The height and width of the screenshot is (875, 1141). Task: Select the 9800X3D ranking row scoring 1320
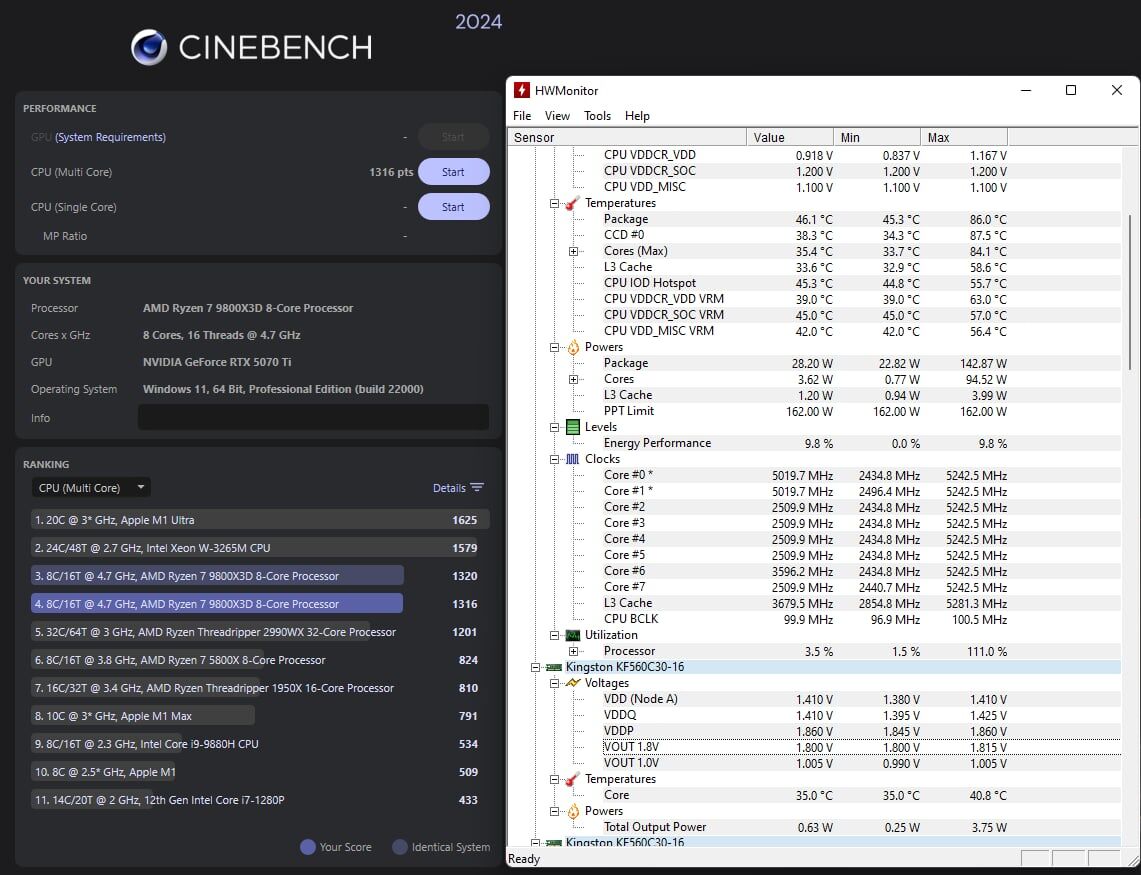click(260, 576)
